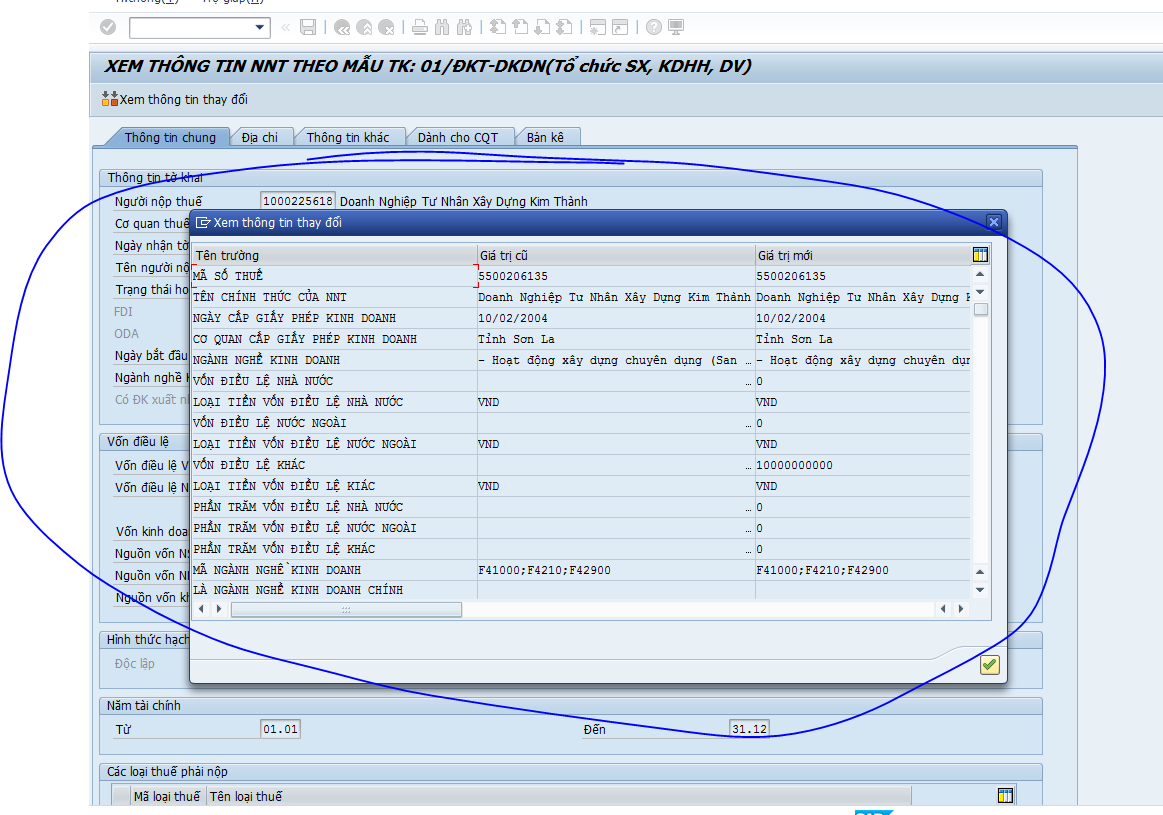Click 'Xem thông tin thay đổi' application toolbar button
Viewport: 1163px width, 815px height.
(175, 99)
